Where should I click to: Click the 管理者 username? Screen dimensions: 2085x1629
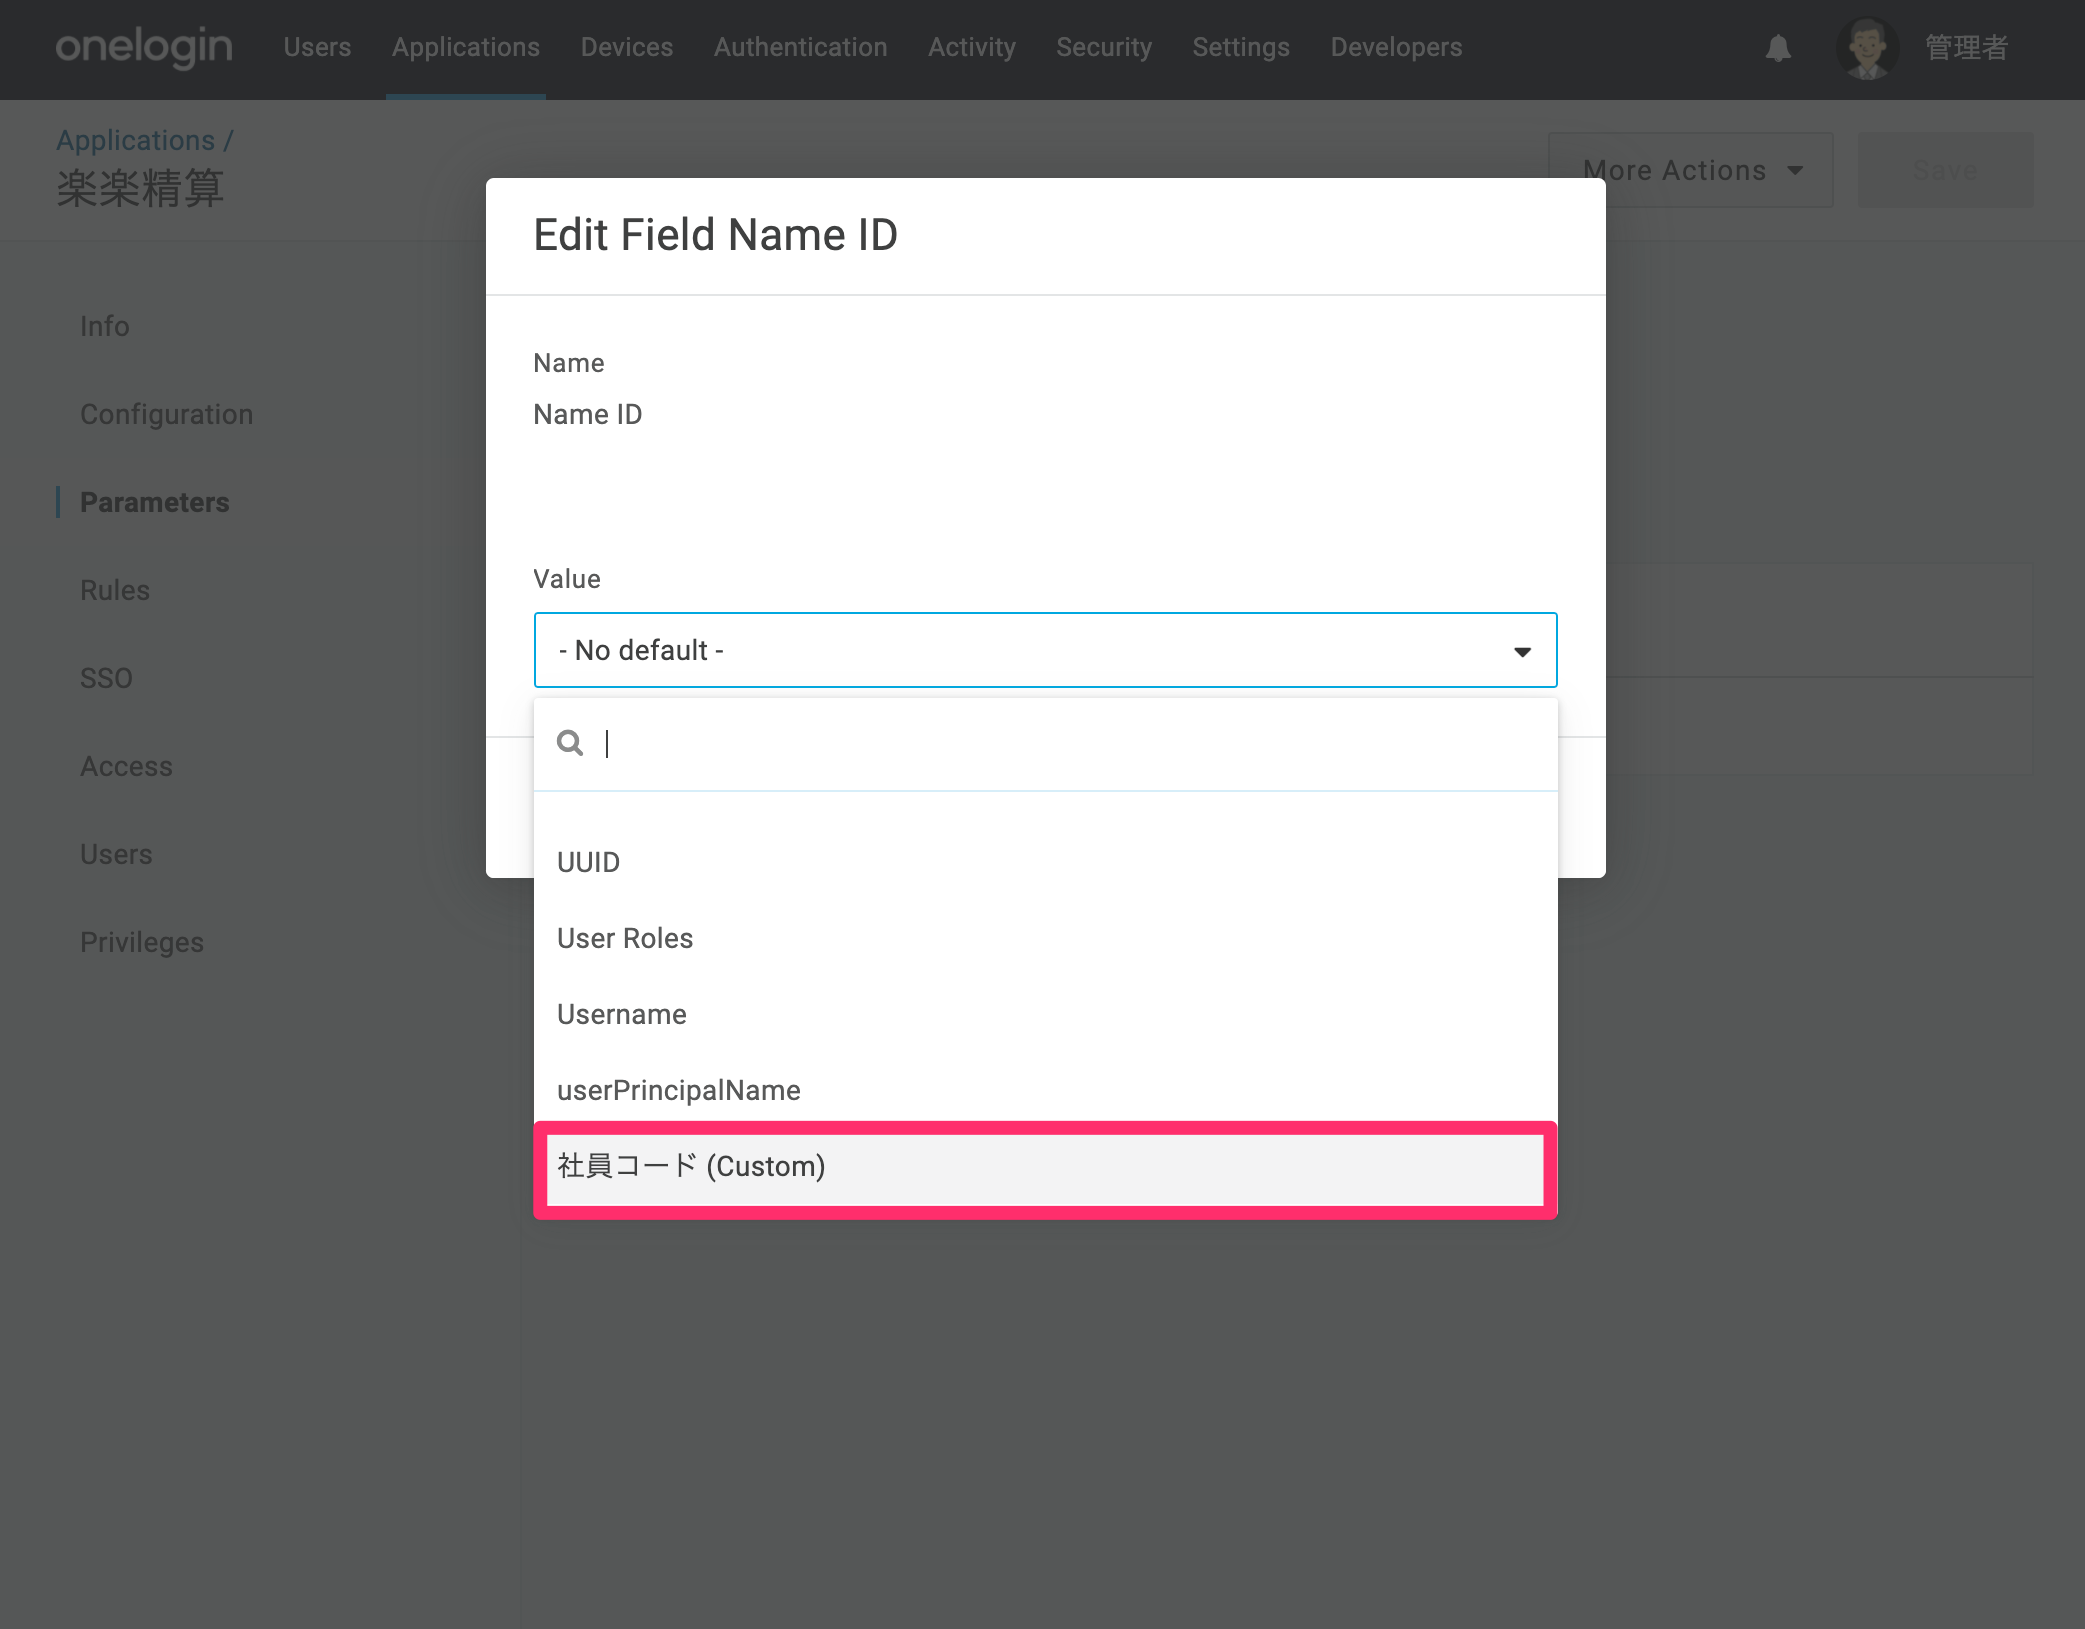[1966, 48]
